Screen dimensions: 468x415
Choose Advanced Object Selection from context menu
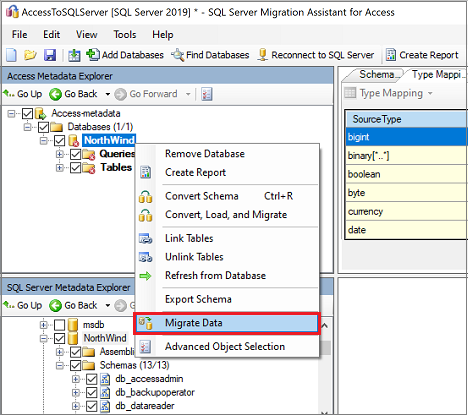[227, 347]
